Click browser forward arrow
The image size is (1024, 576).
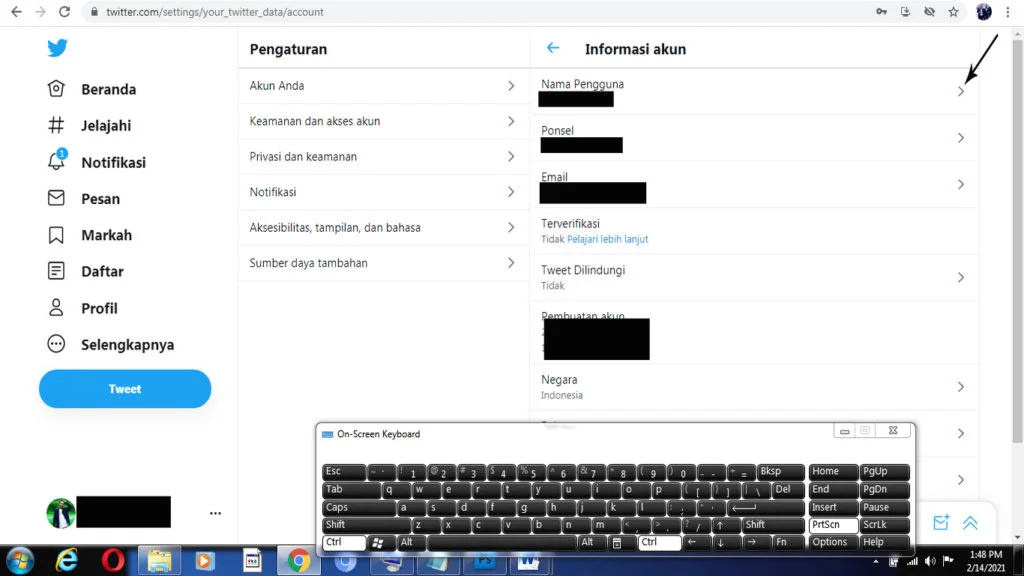(40, 12)
